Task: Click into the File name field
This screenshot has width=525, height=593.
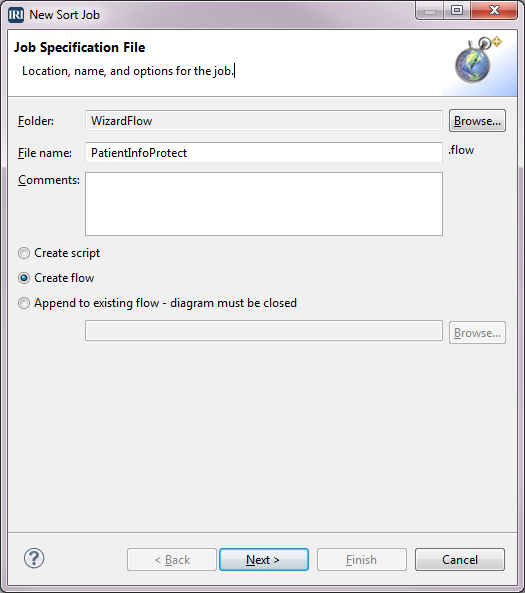Action: click(x=264, y=153)
